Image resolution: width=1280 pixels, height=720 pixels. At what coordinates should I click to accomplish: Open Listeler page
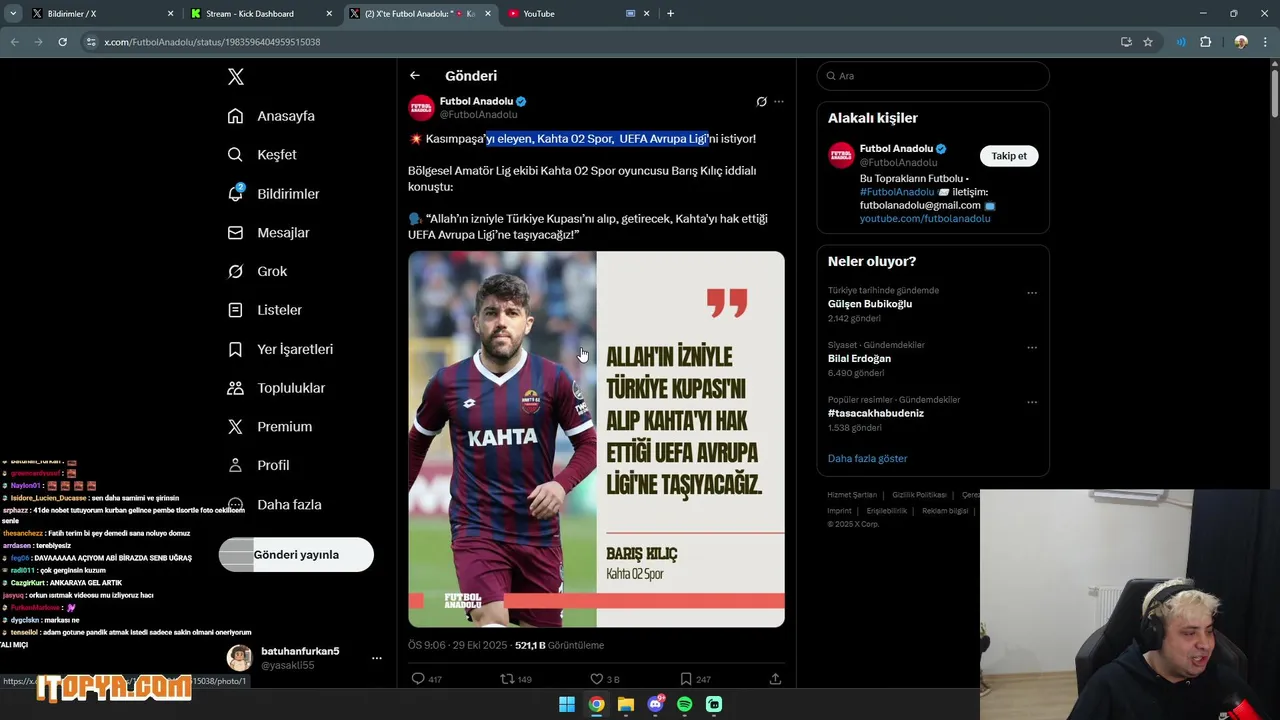(264, 310)
